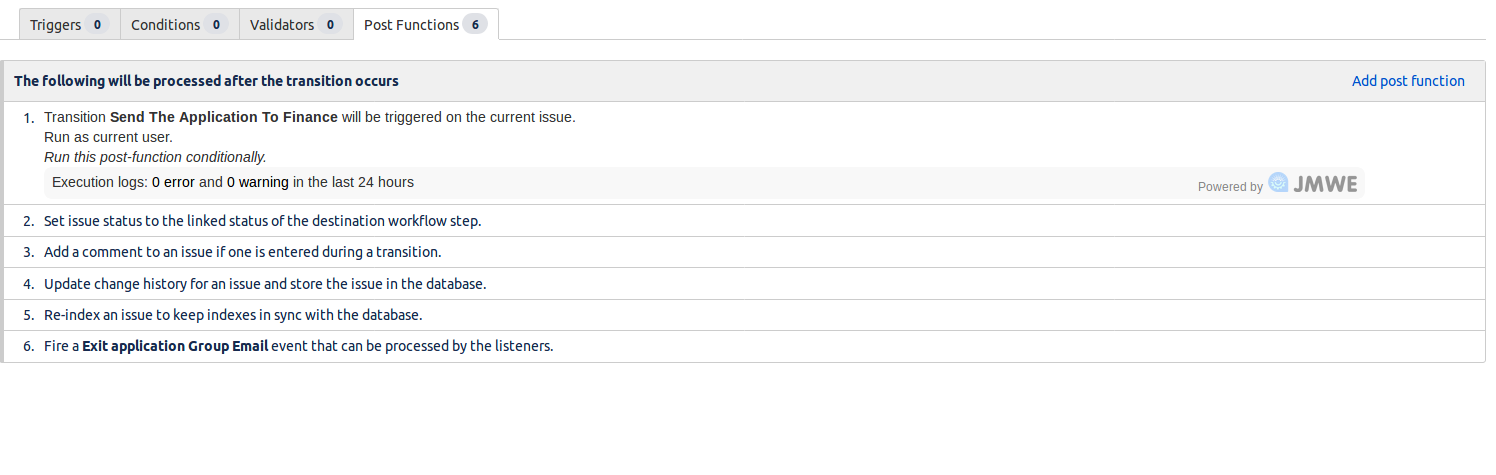This screenshot has height=475, width=1496.
Task: Switch to the Triggers tab
Action: [x=69, y=25]
